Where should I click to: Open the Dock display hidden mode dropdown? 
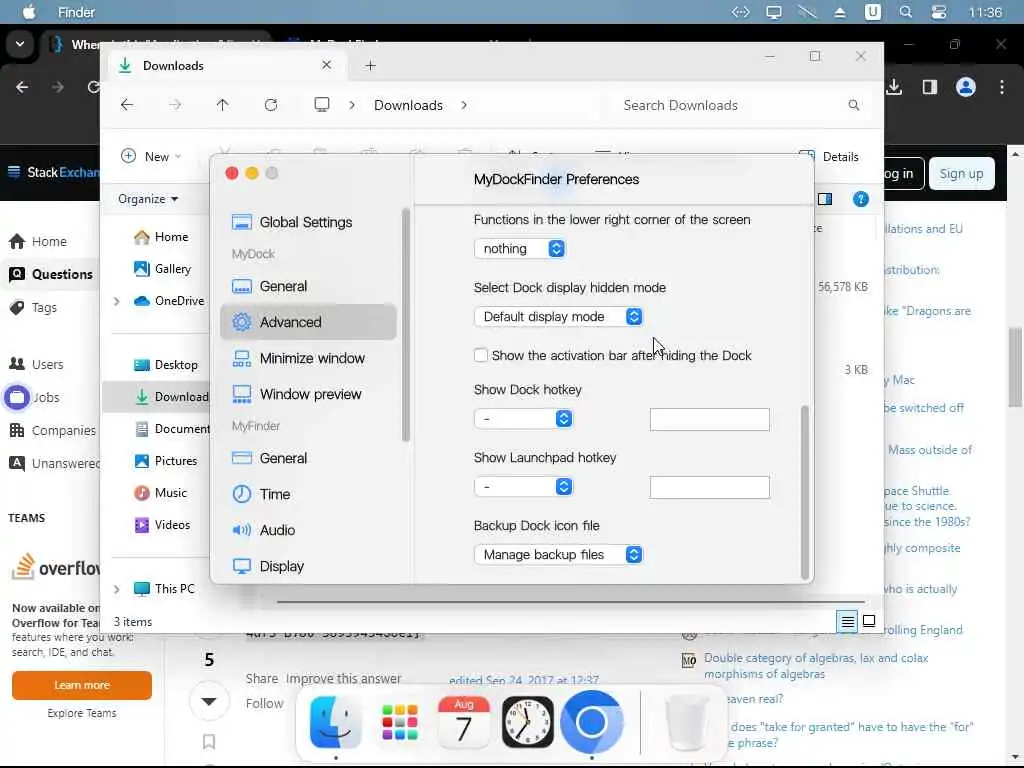[x=559, y=317]
